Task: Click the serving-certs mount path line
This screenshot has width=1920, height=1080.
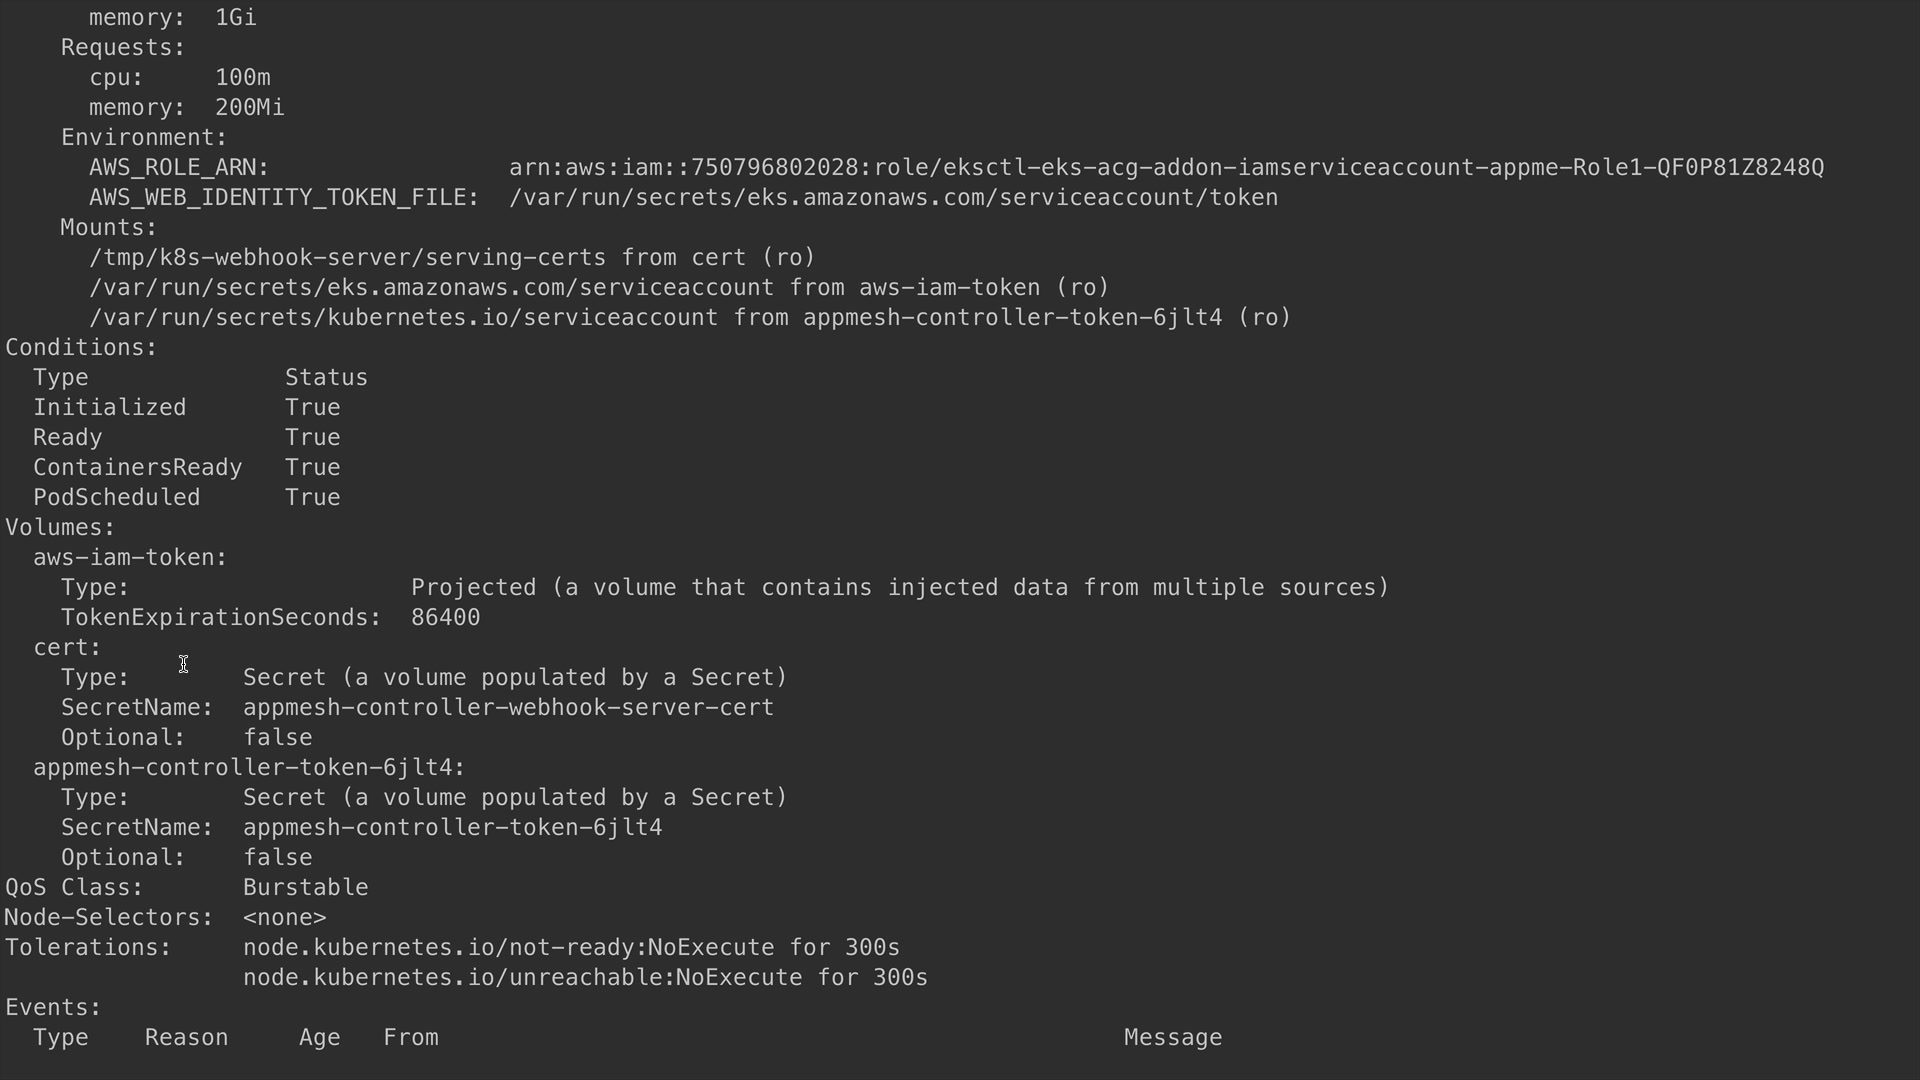Action: pyautogui.click(x=452, y=258)
